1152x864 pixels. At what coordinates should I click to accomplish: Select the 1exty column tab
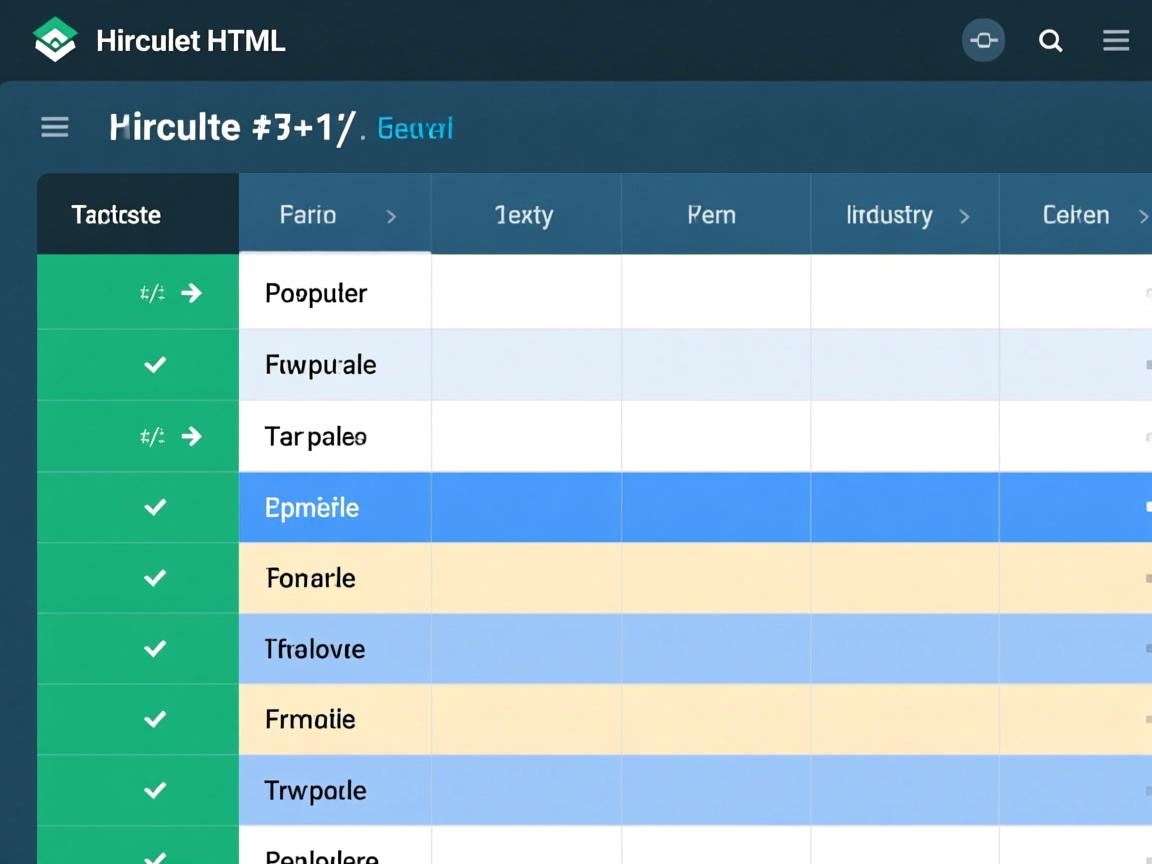(x=524, y=215)
